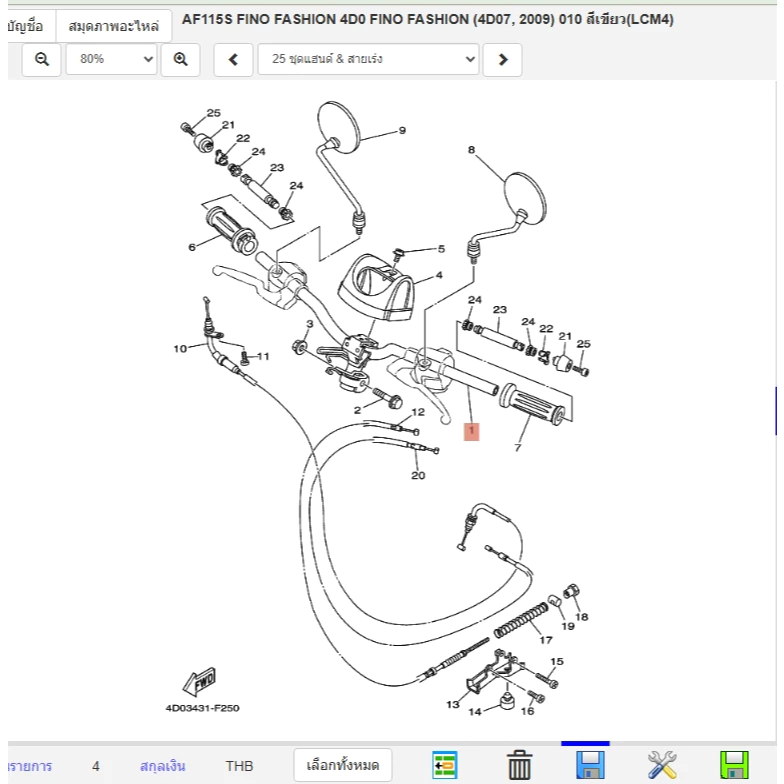Click the FWD direction arrow in diagram
Viewport: 784px width, 784px height.
[x=200, y=682]
